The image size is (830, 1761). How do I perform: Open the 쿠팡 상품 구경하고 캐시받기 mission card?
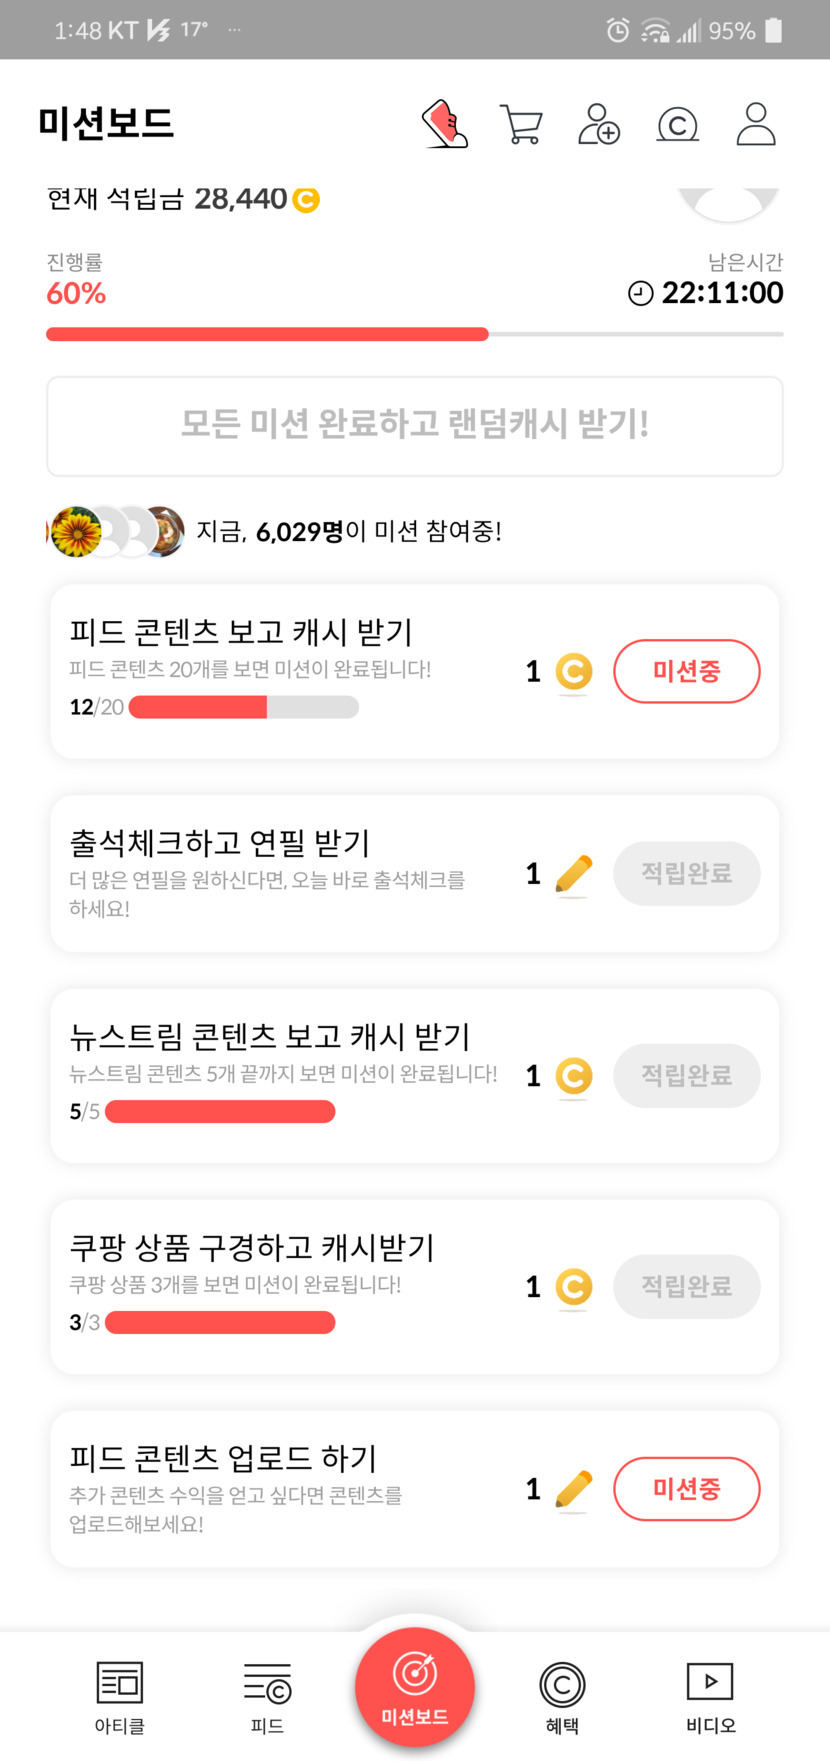point(280,1285)
